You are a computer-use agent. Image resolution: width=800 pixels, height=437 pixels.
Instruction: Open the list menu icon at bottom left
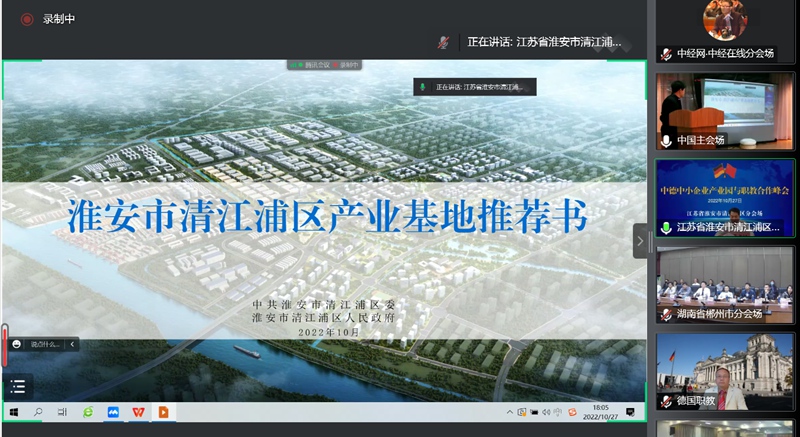click(x=17, y=387)
